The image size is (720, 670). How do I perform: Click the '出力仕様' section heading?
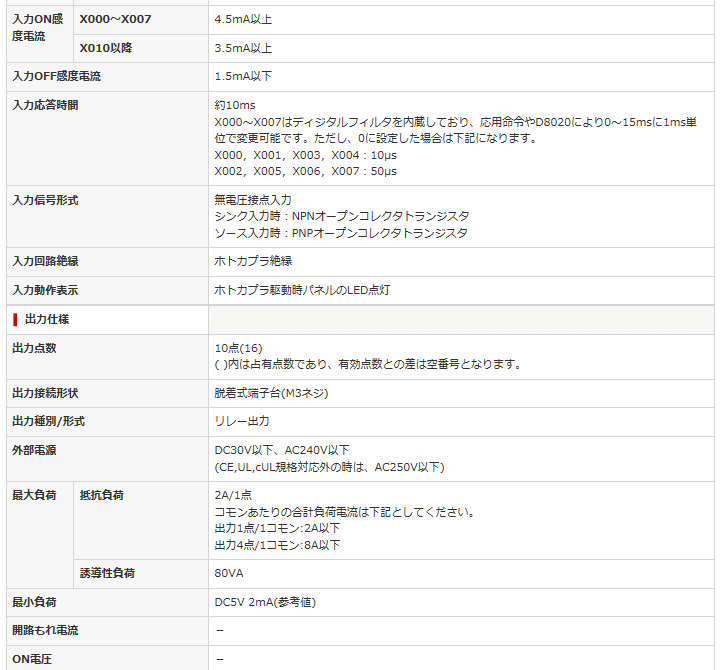[47, 319]
